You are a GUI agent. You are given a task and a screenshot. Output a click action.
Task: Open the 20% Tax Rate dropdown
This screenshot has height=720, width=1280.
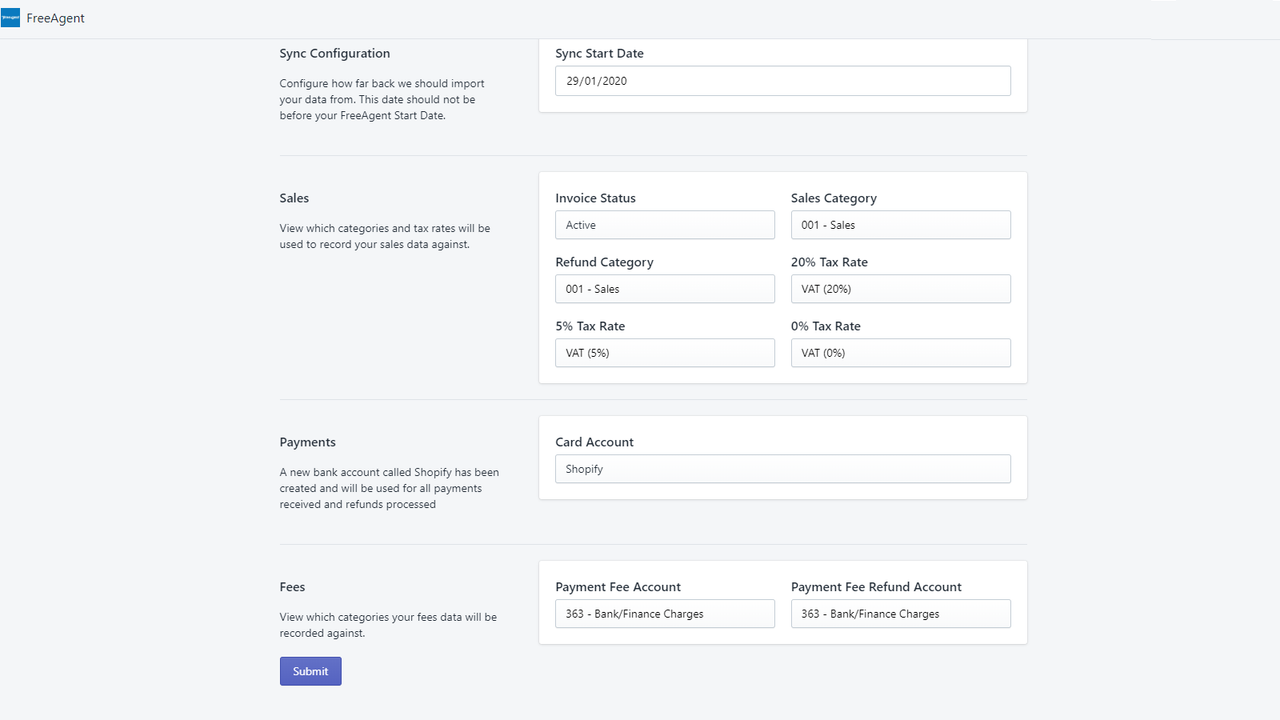(900, 288)
